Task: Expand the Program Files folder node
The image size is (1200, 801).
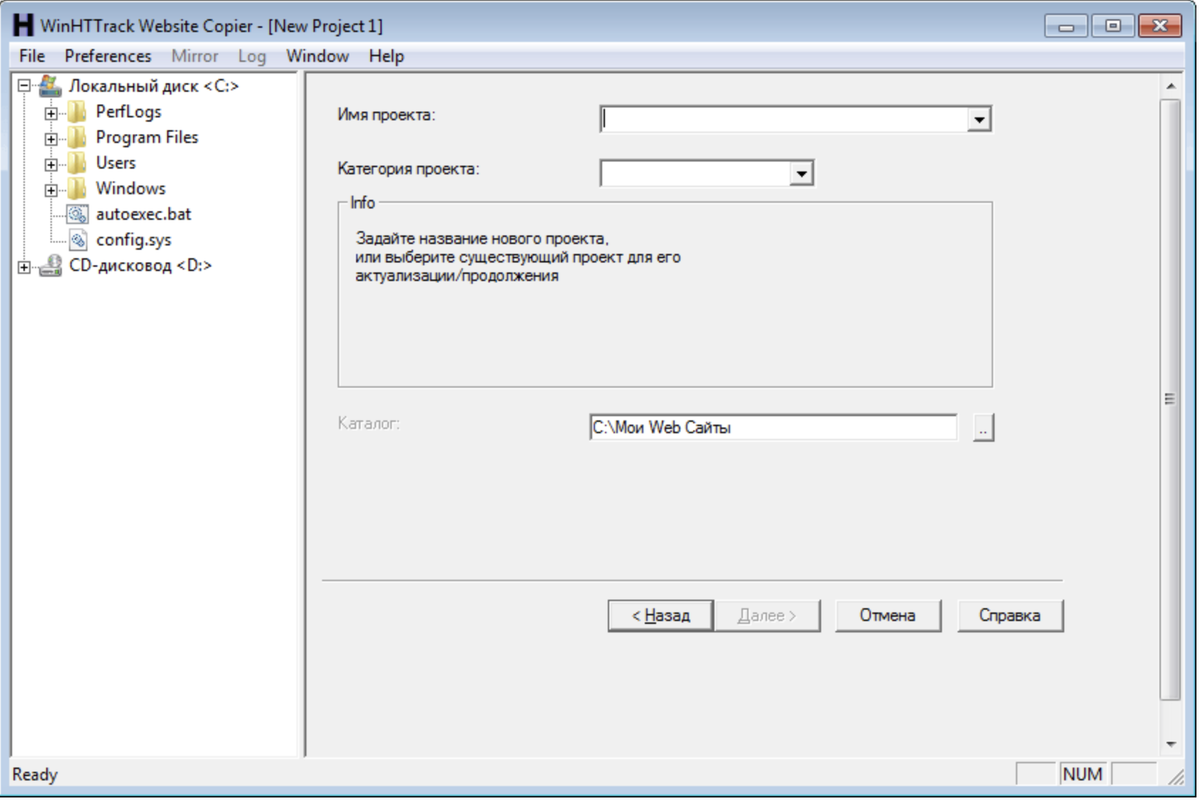Action: click(51, 138)
